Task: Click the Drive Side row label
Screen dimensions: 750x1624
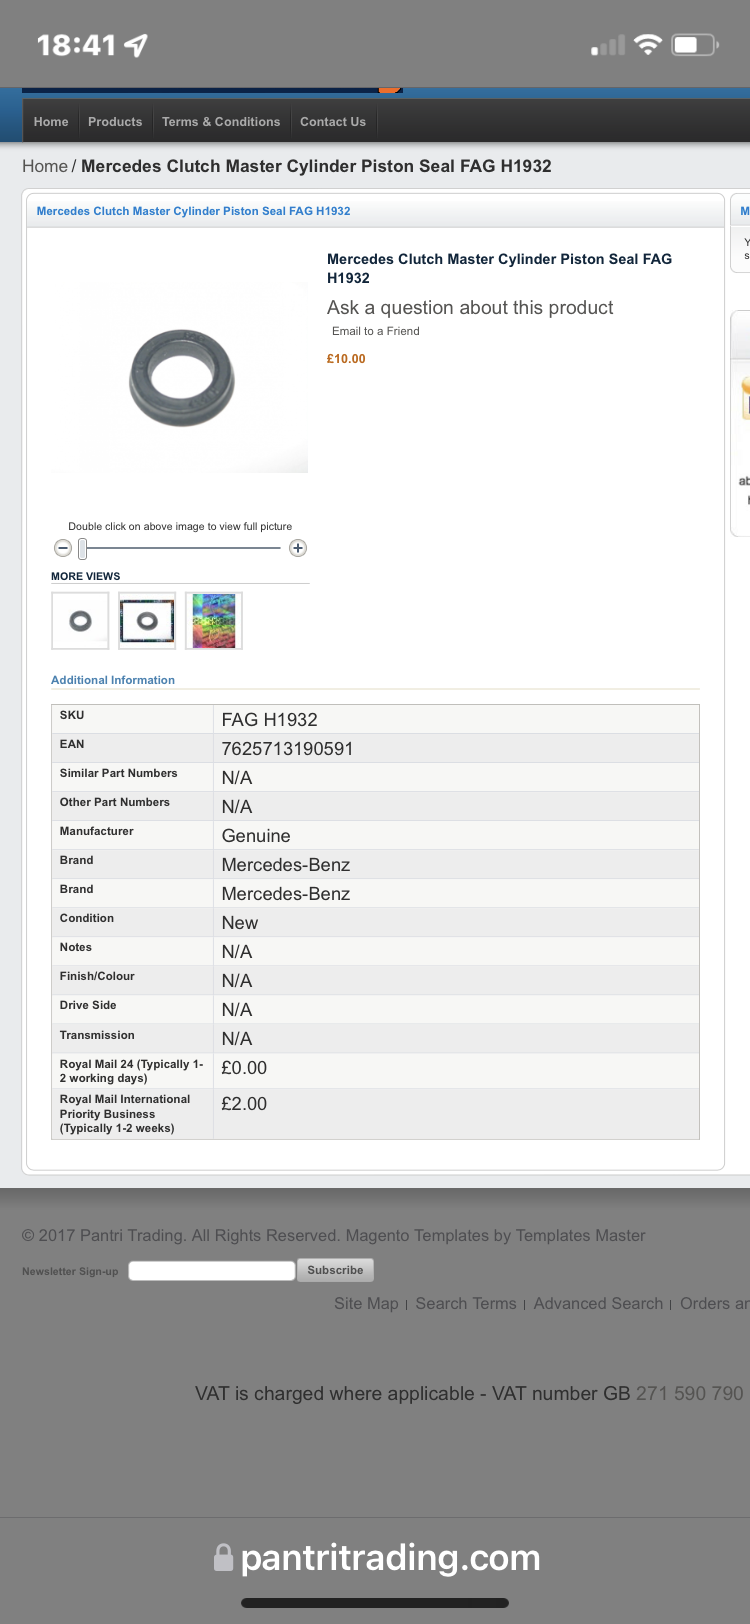Action: point(88,1005)
